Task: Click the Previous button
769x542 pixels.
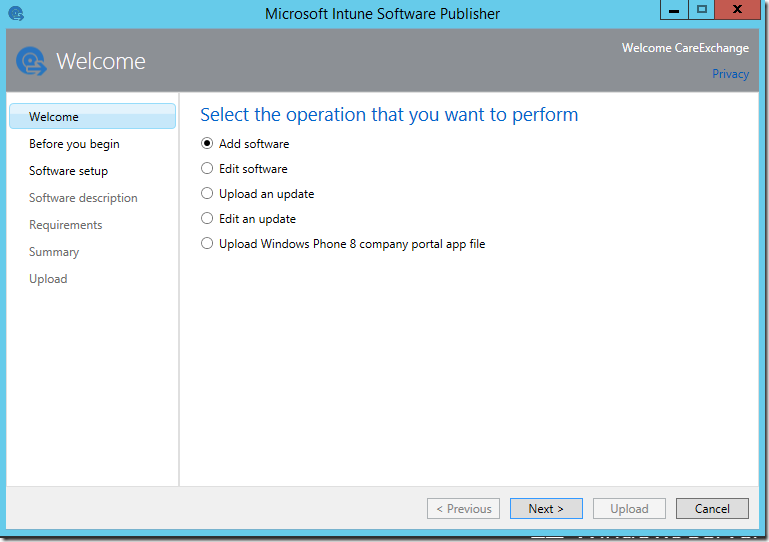Action: [x=463, y=509]
